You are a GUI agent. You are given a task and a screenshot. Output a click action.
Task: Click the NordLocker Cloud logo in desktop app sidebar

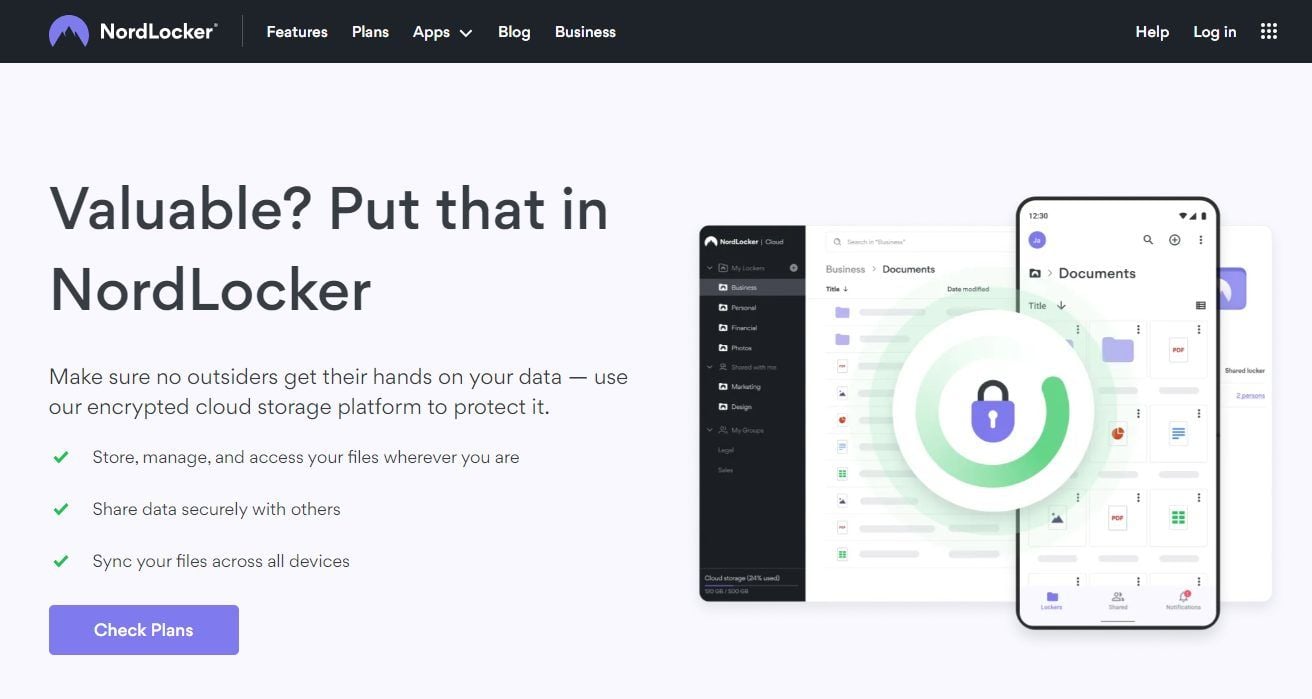coord(744,241)
